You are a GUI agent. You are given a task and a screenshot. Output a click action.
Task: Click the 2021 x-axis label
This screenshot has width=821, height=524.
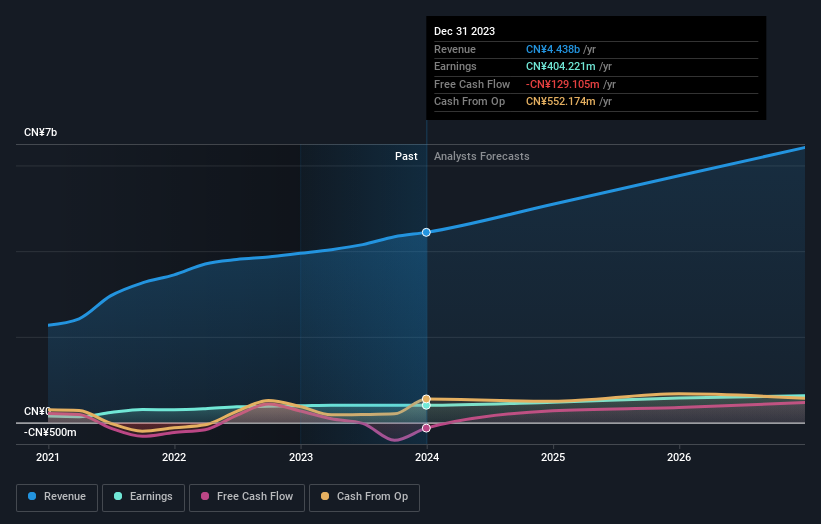[48, 457]
